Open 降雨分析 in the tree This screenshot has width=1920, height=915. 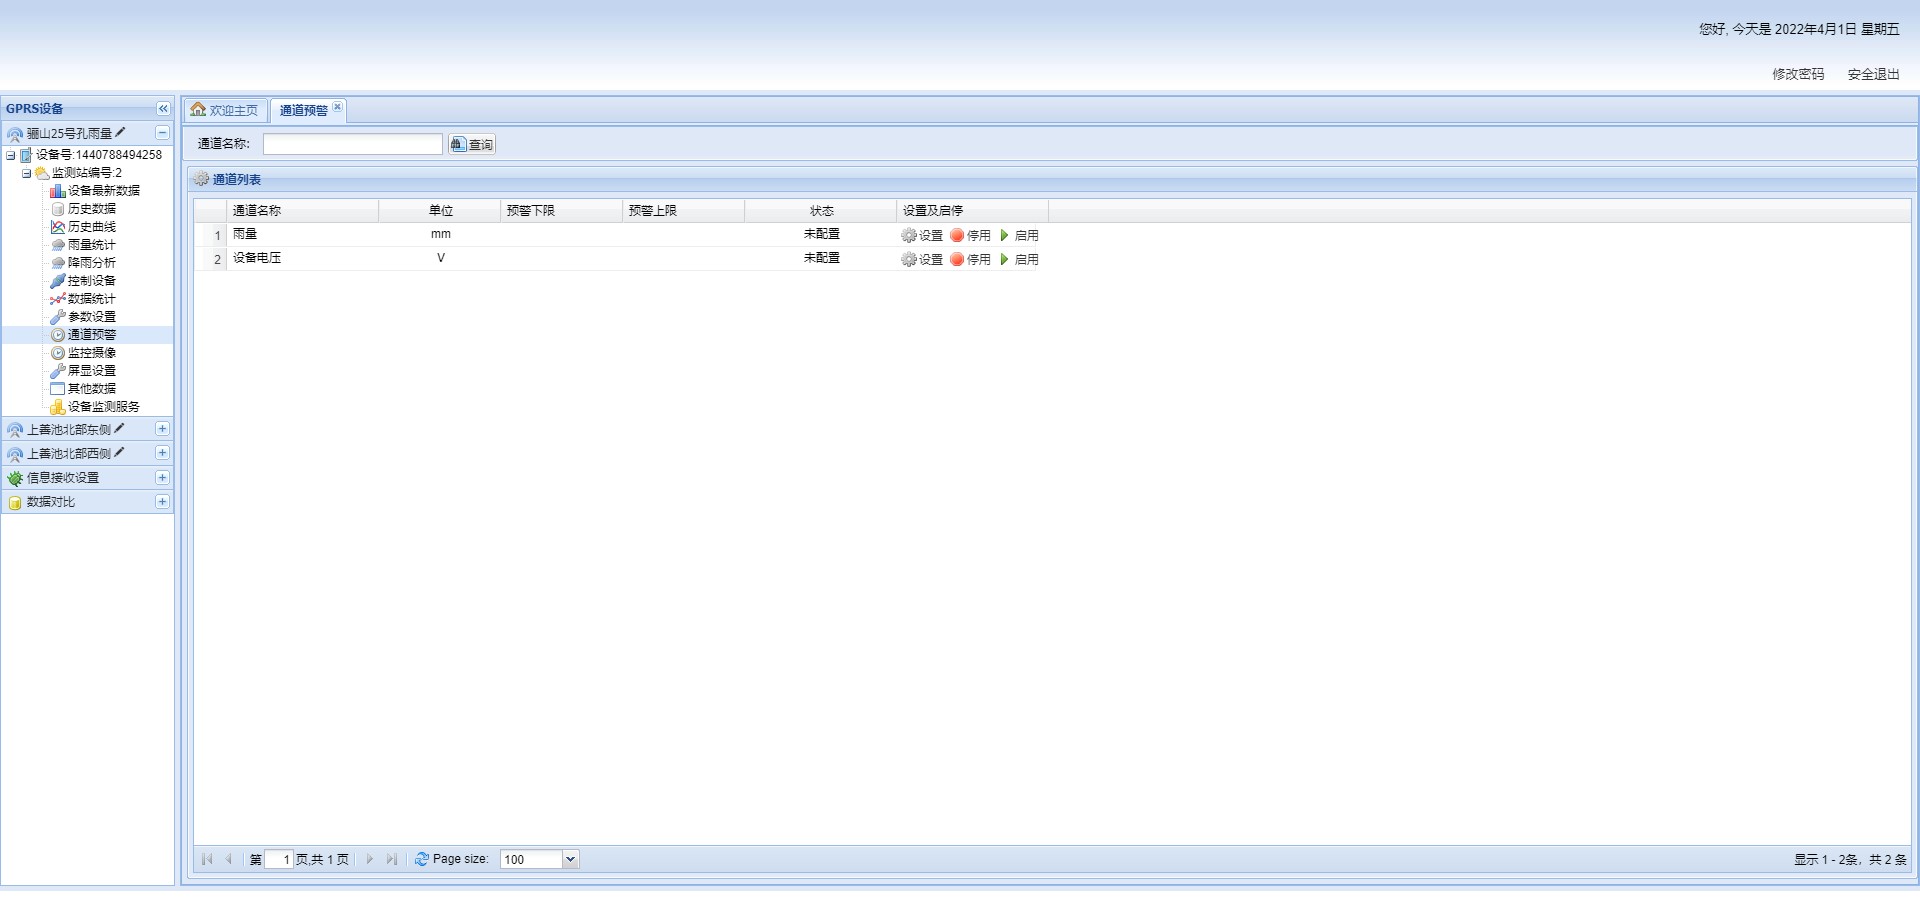point(91,263)
